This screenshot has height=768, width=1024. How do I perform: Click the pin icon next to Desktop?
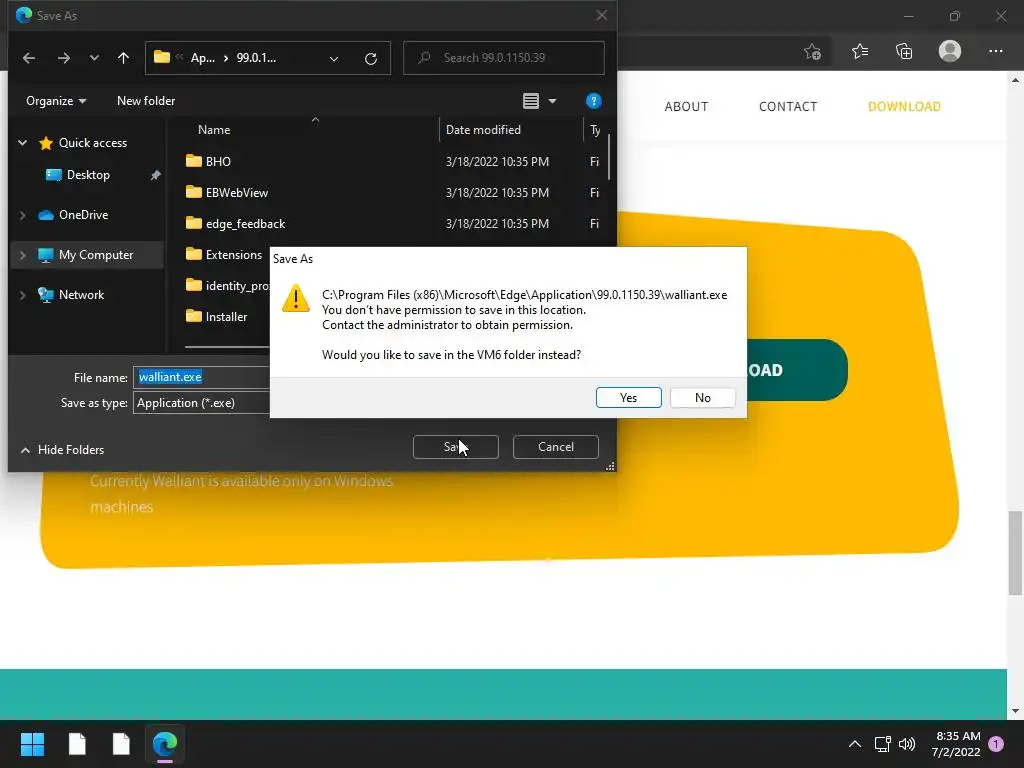(x=155, y=175)
